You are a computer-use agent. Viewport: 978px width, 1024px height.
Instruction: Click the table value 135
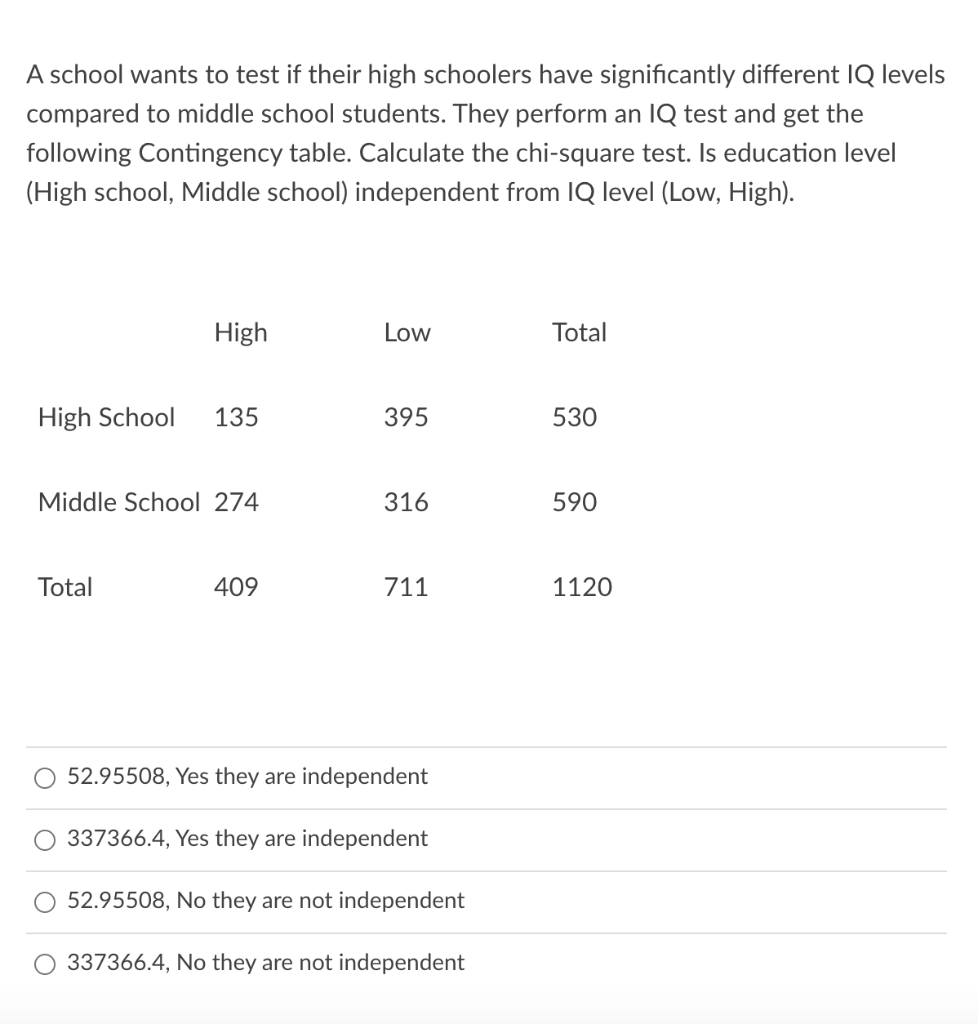pyautogui.click(x=237, y=418)
